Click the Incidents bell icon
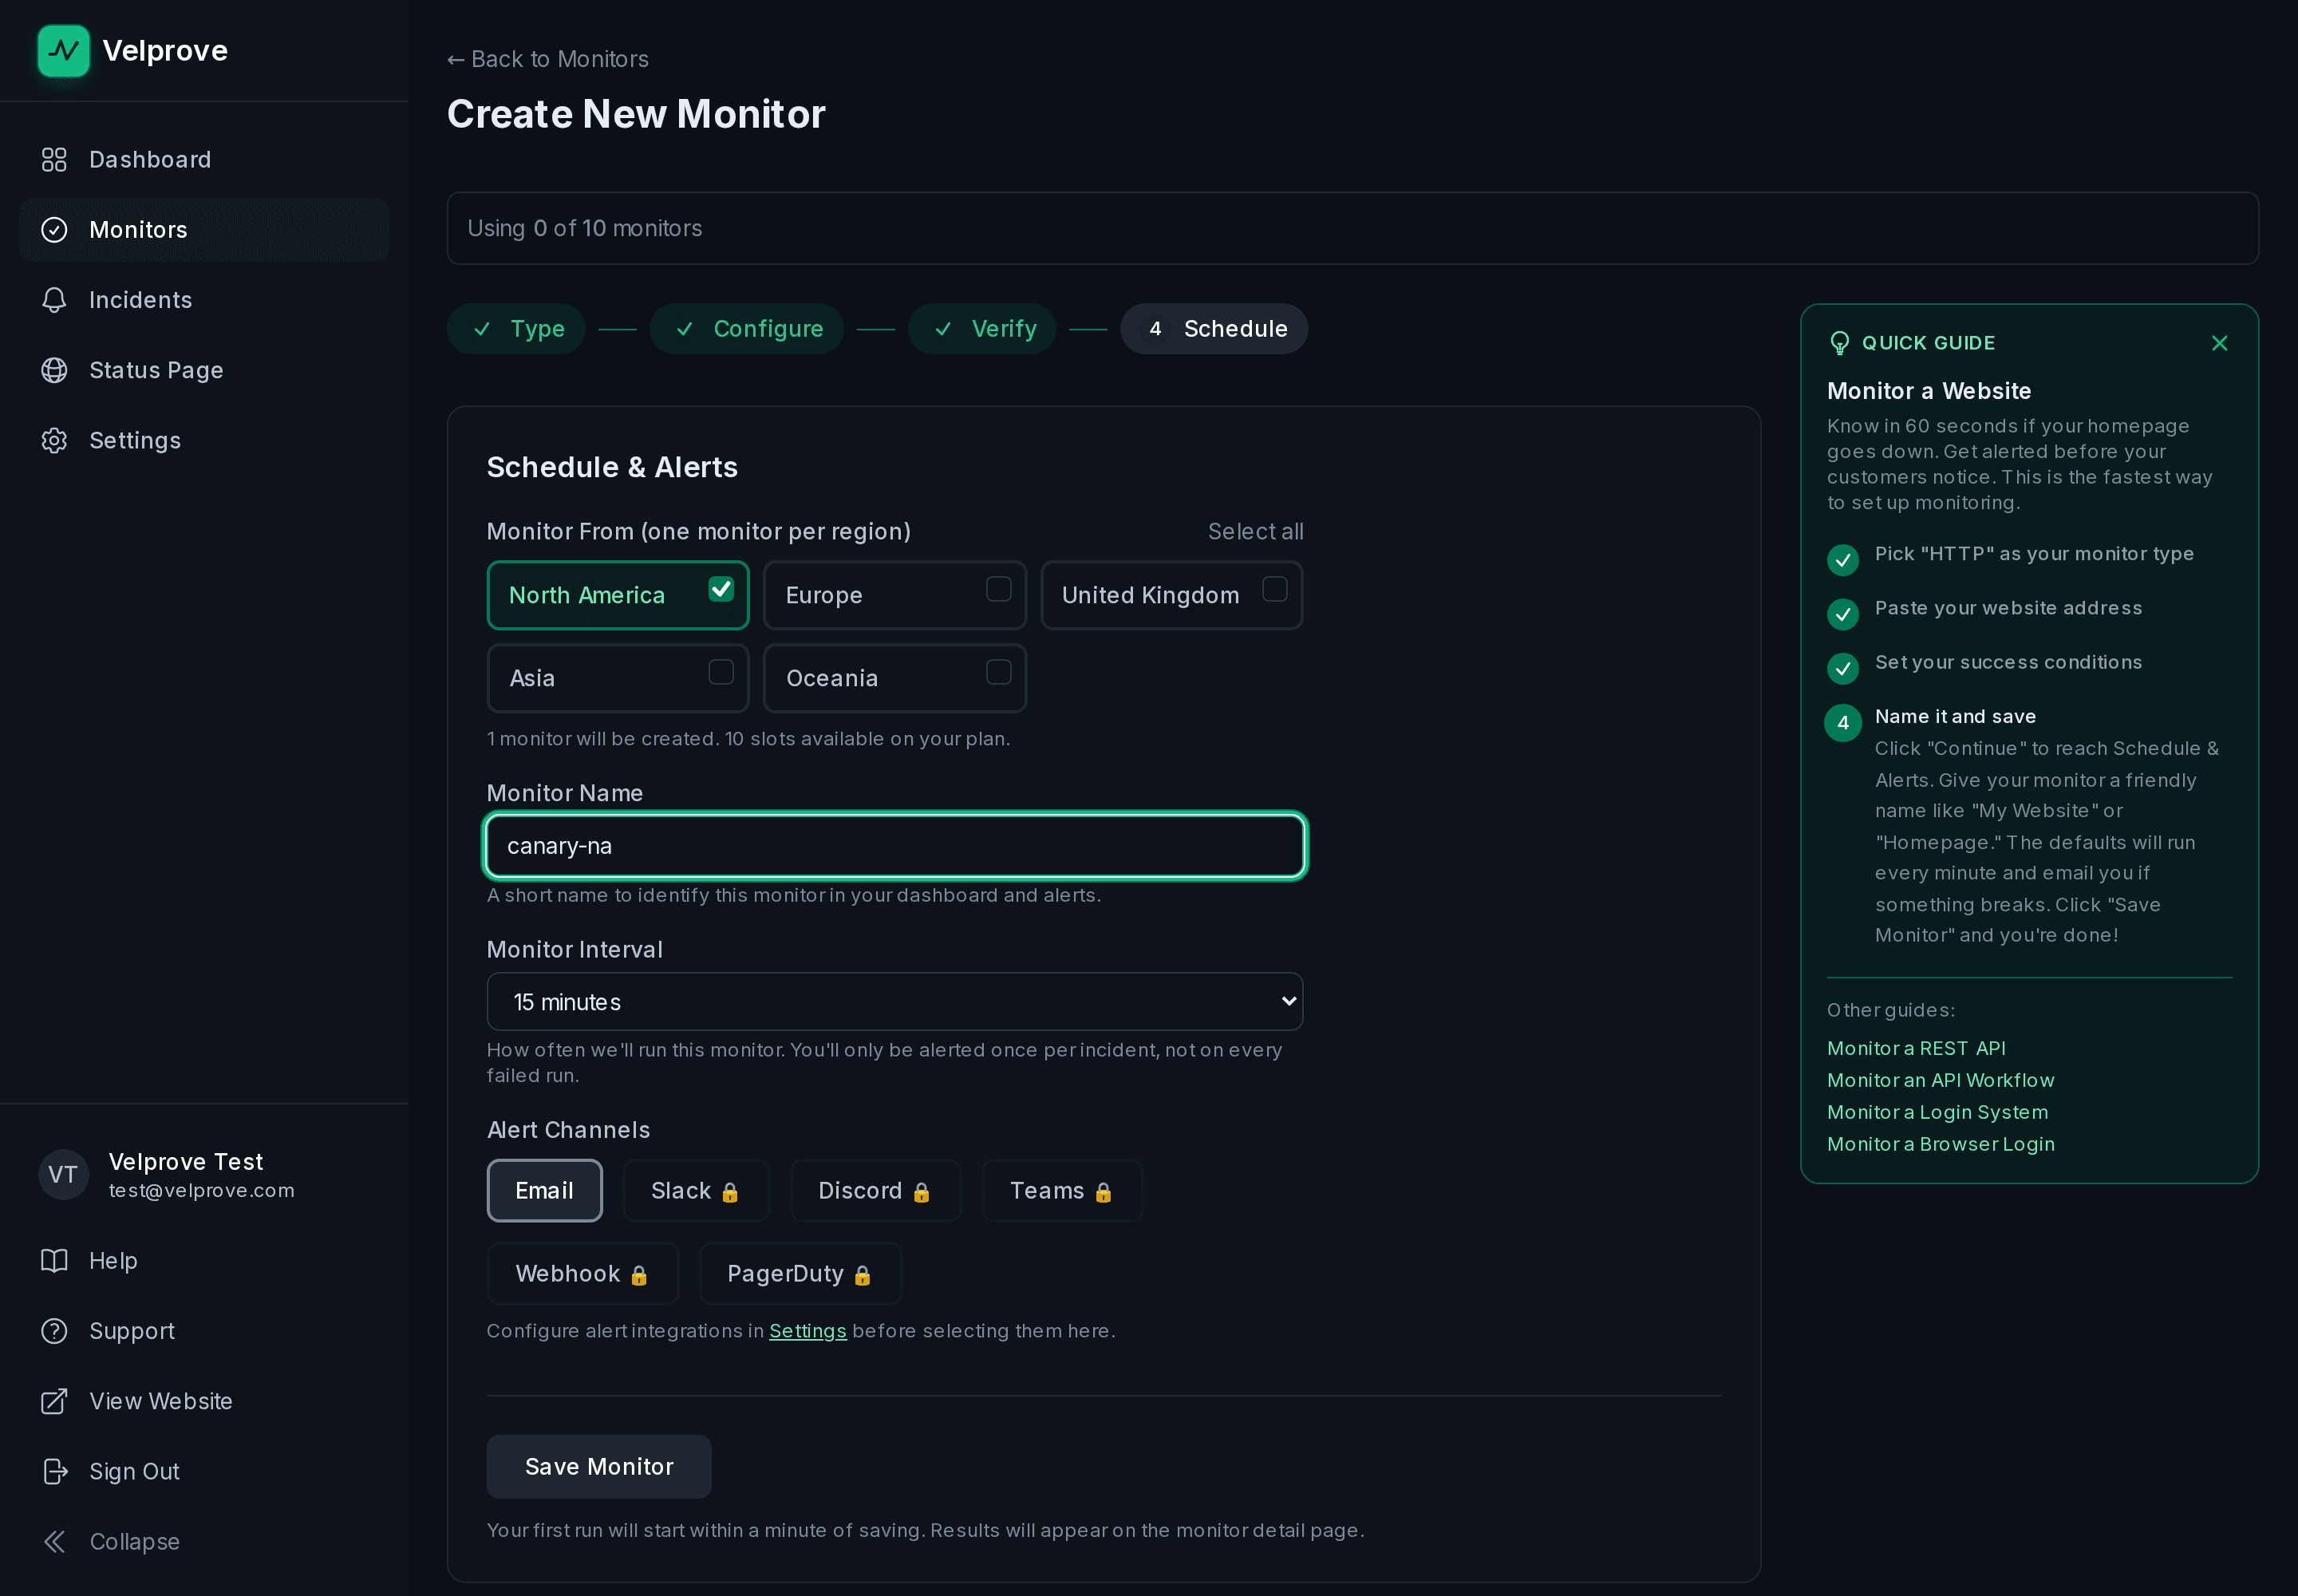Viewport: 2298px width, 1596px height. [x=54, y=300]
